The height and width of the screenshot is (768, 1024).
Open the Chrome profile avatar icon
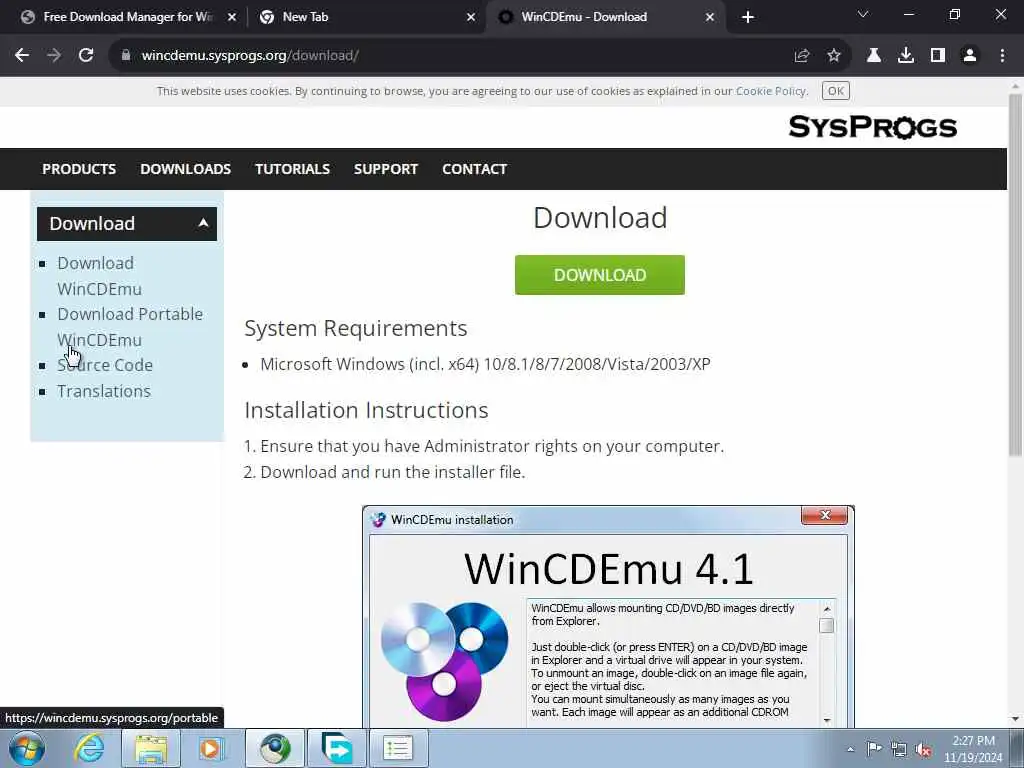click(970, 56)
